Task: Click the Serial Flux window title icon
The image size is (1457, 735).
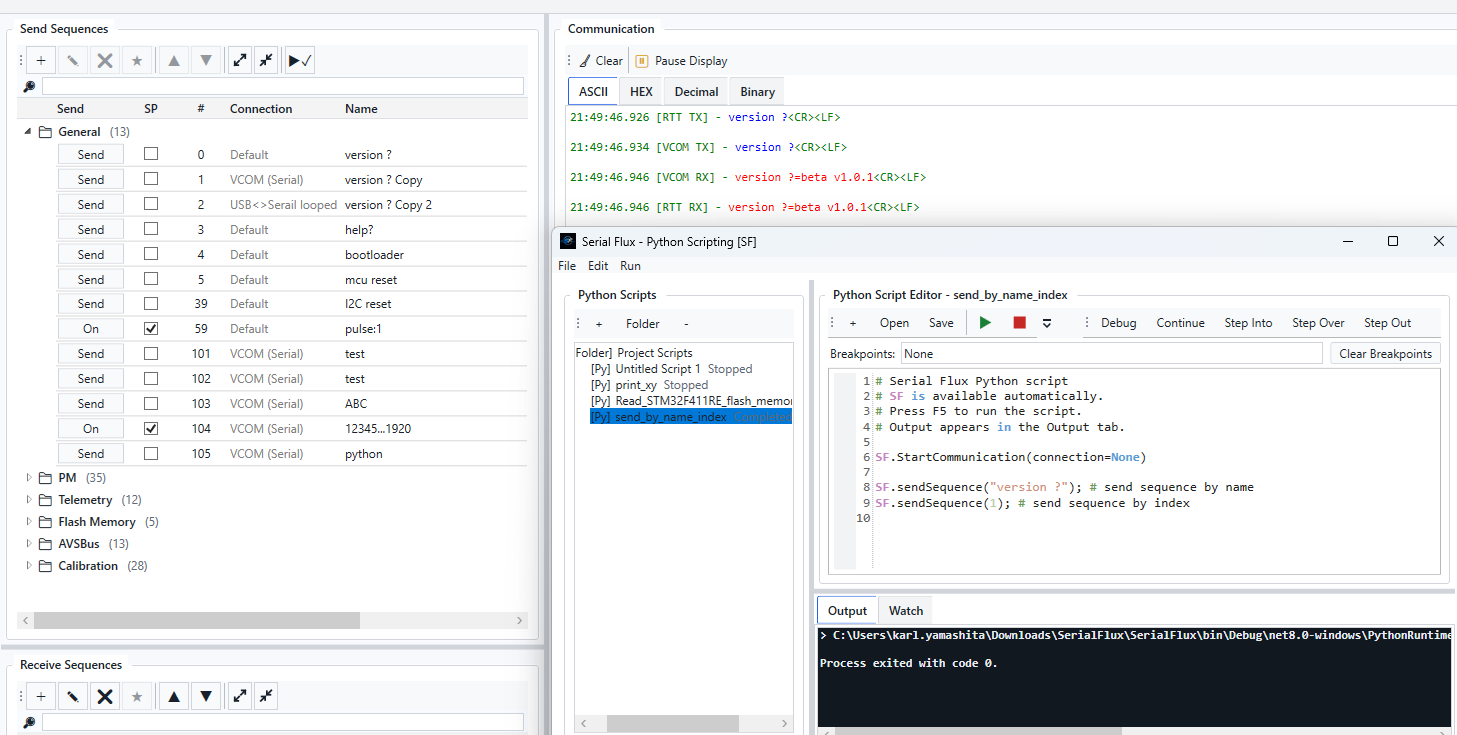Action: click(568, 241)
